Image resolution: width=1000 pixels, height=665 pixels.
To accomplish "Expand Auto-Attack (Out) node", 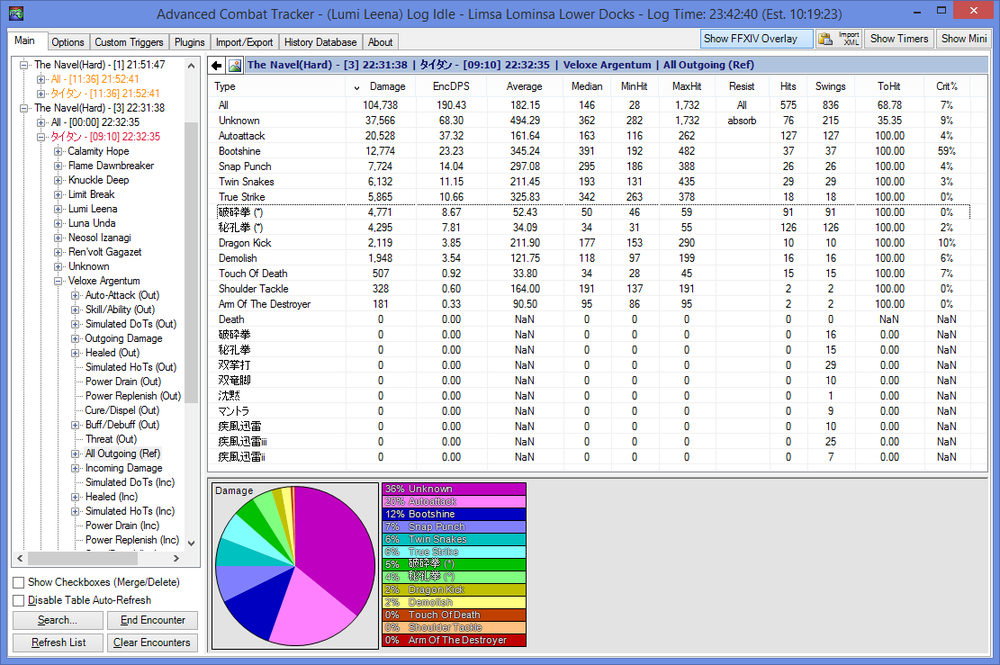I will click(75, 295).
